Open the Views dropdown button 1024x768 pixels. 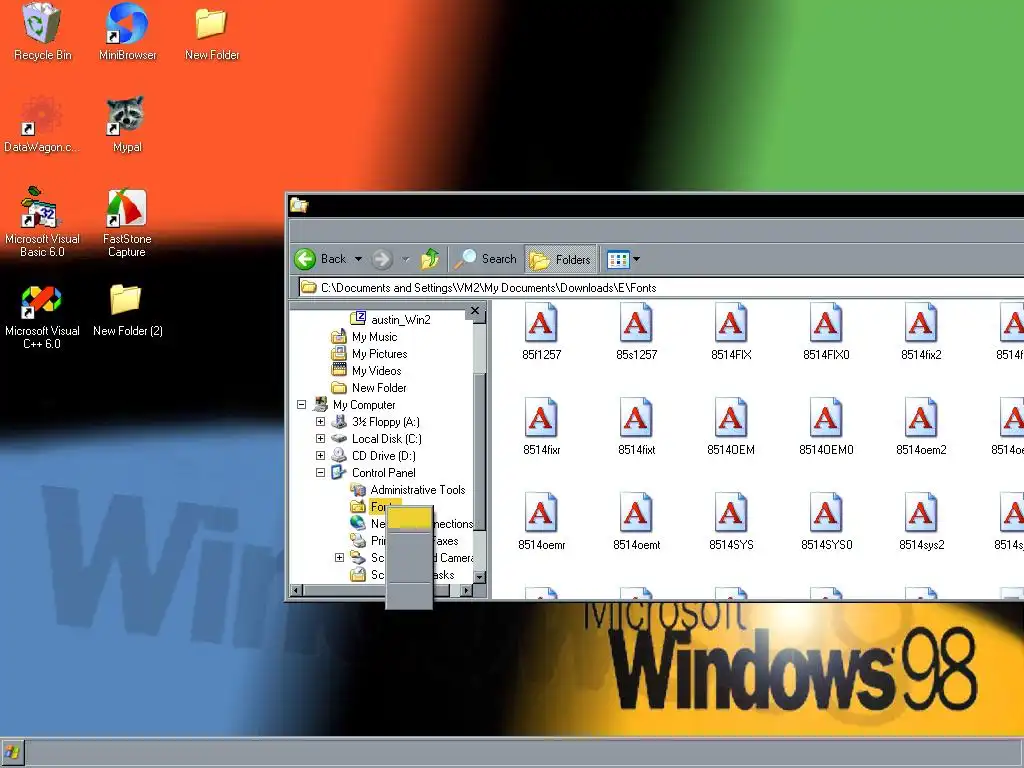623,259
